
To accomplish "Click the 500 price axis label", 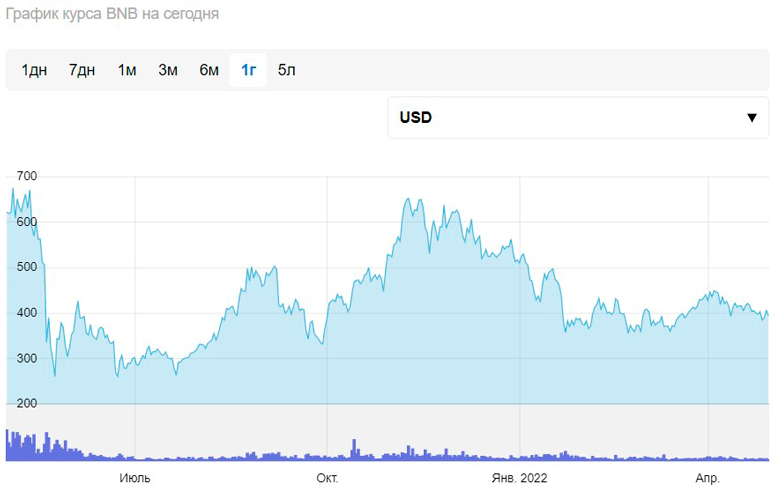I will tap(26, 267).
